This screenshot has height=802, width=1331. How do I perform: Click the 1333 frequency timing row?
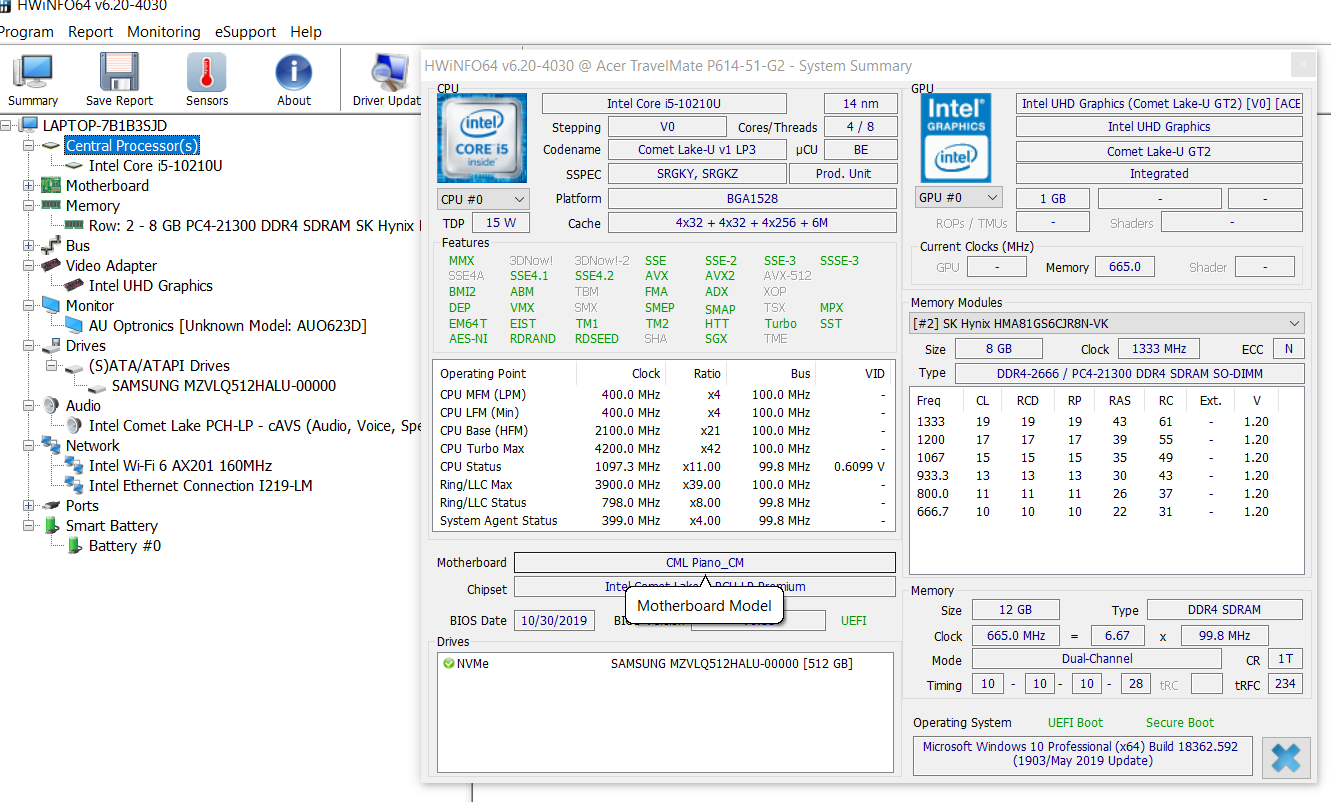coord(1105,422)
